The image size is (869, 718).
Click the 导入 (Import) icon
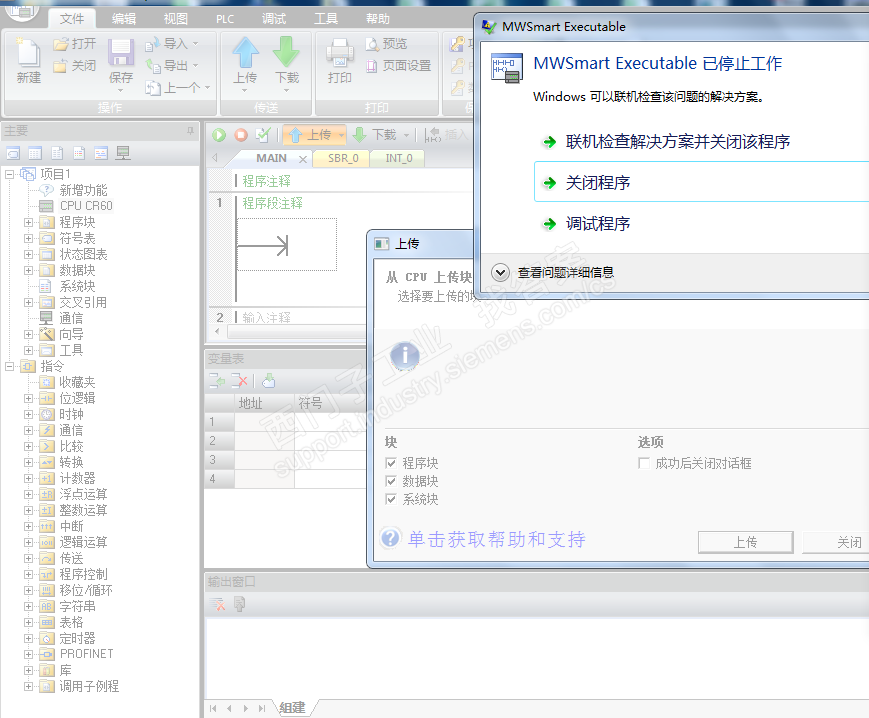pos(152,44)
